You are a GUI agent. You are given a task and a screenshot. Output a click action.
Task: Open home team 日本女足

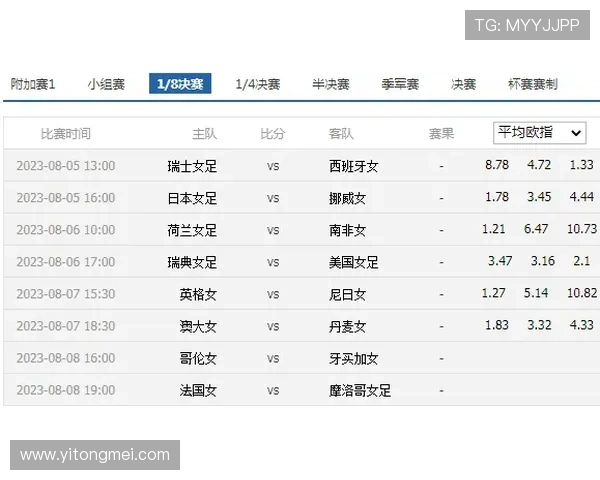[x=192, y=198]
